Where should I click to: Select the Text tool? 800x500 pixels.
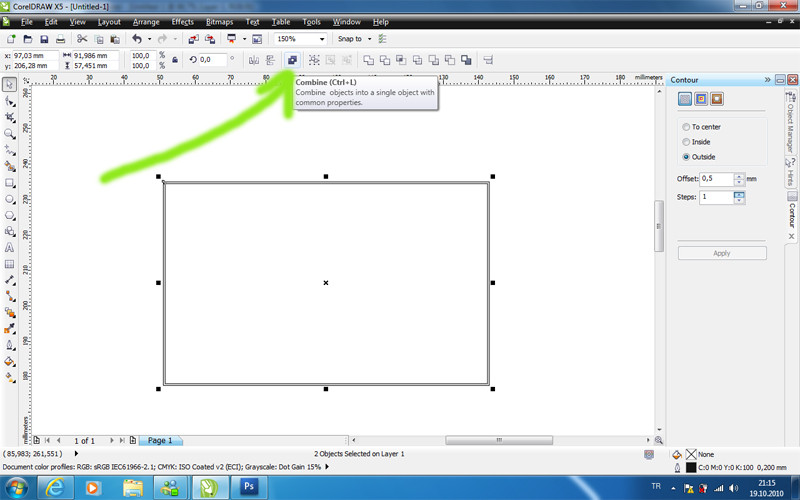(9, 248)
